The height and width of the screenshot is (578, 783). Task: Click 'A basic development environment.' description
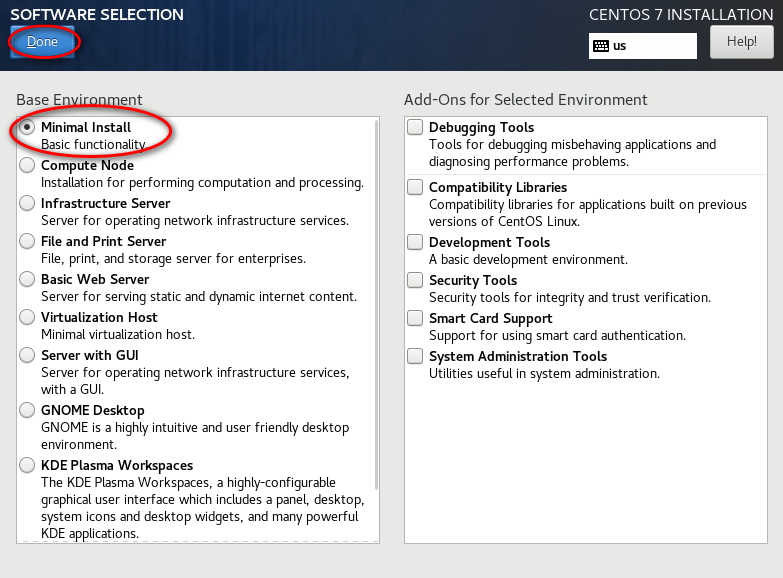tap(528, 260)
